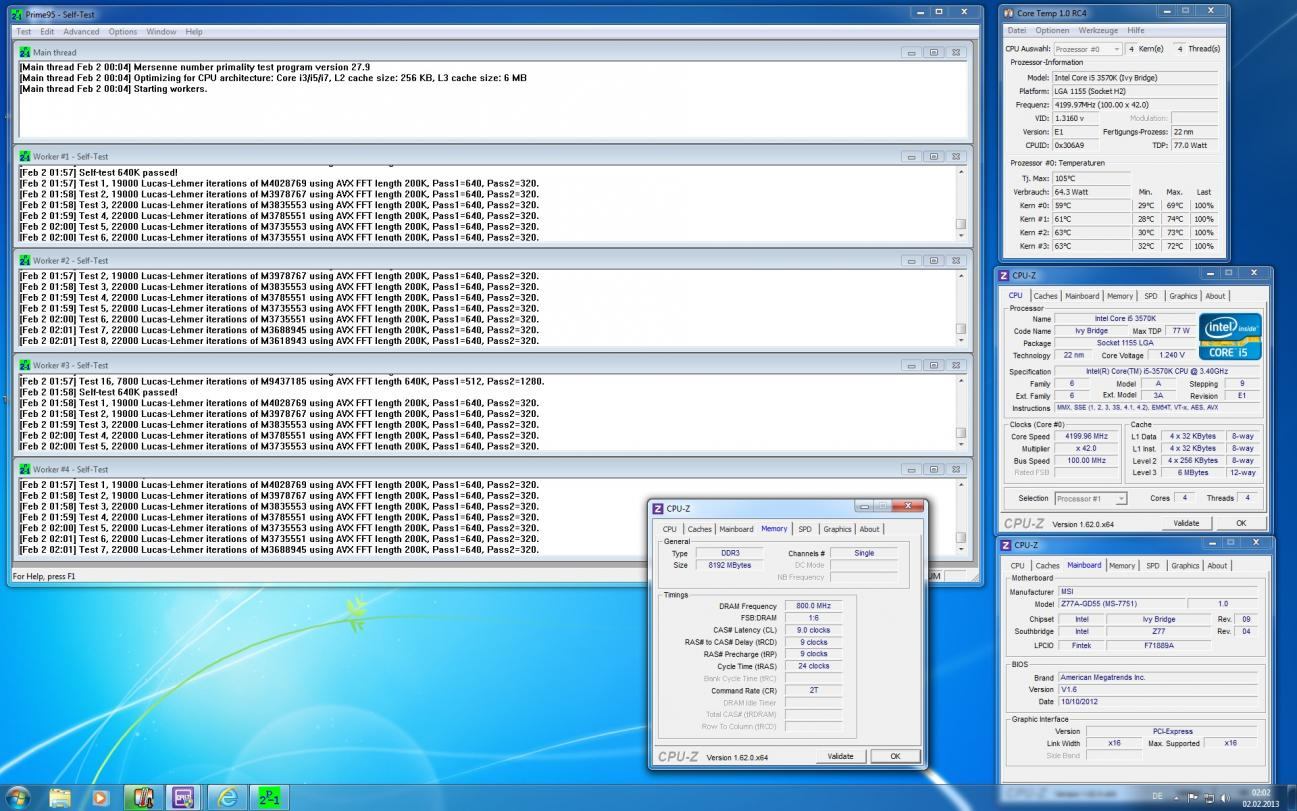Open the Test menu in Prime95
This screenshot has width=1297, height=811.
(x=23, y=32)
